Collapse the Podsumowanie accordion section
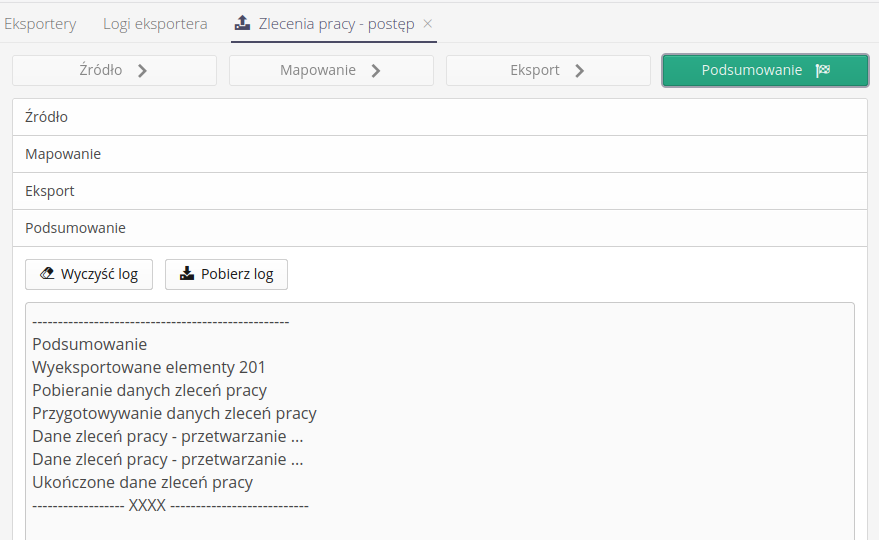The width and height of the screenshot is (879, 540). [x=439, y=228]
